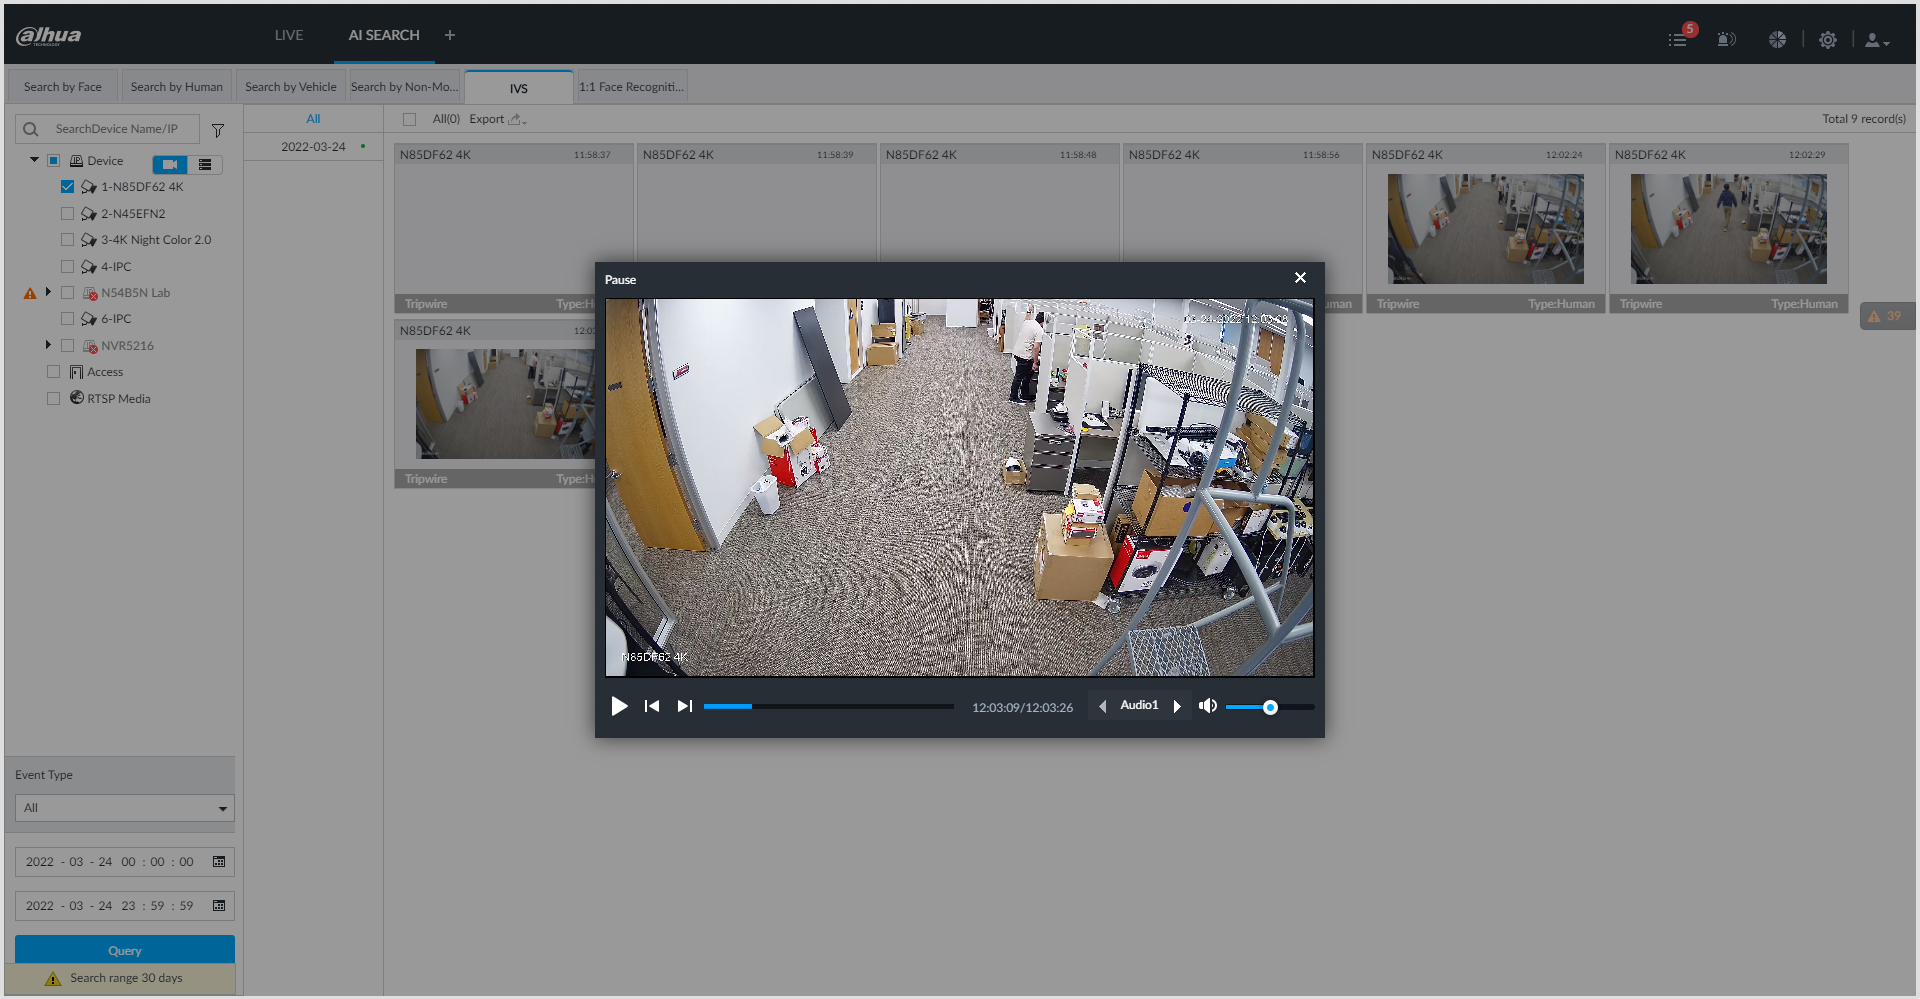Select the AI SEARCH tab
This screenshot has width=1920, height=999.
click(384, 35)
